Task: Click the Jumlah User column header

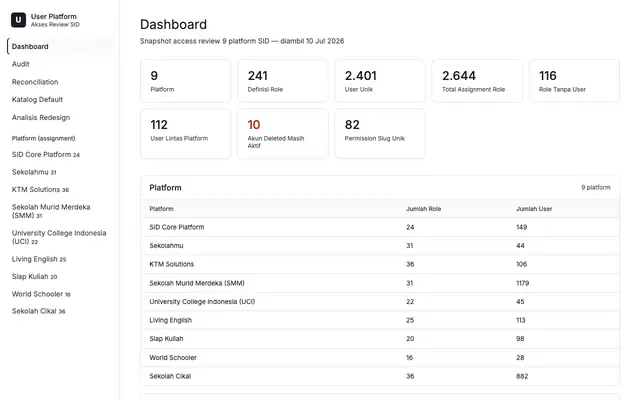Action: click(x=534, y=209)
